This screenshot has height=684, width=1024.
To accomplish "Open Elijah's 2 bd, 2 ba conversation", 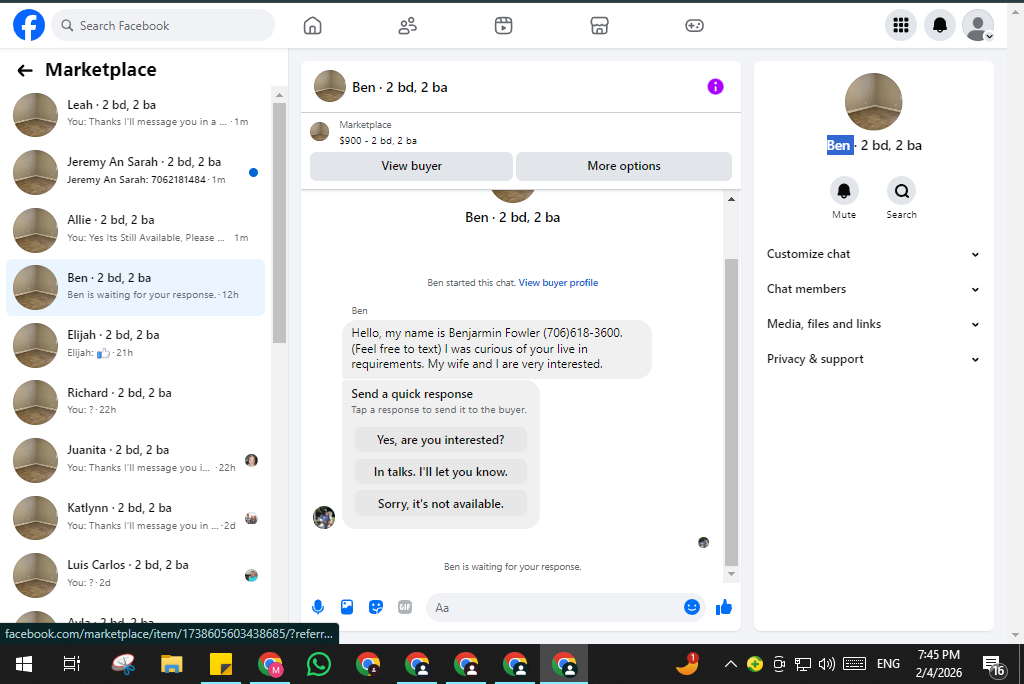I will (136, 345).
